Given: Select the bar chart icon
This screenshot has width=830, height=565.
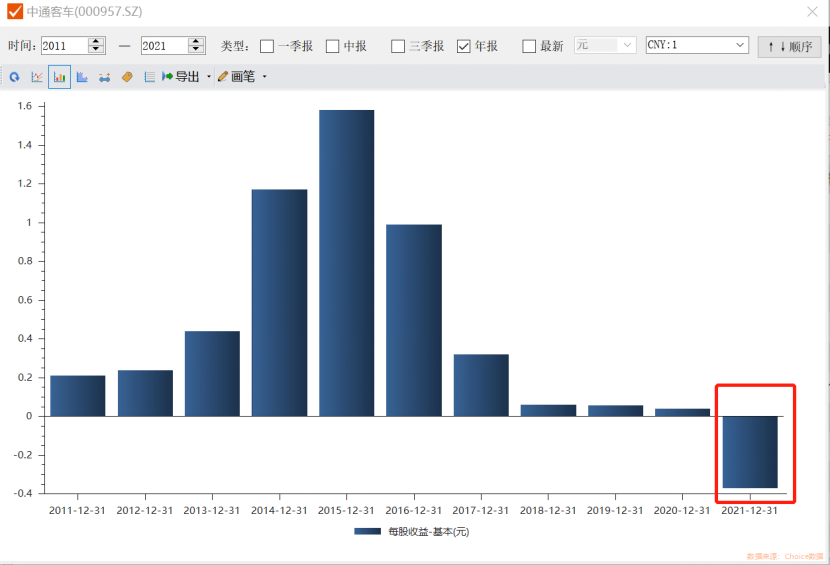Looking at the screenshot, I should (59, 77).
